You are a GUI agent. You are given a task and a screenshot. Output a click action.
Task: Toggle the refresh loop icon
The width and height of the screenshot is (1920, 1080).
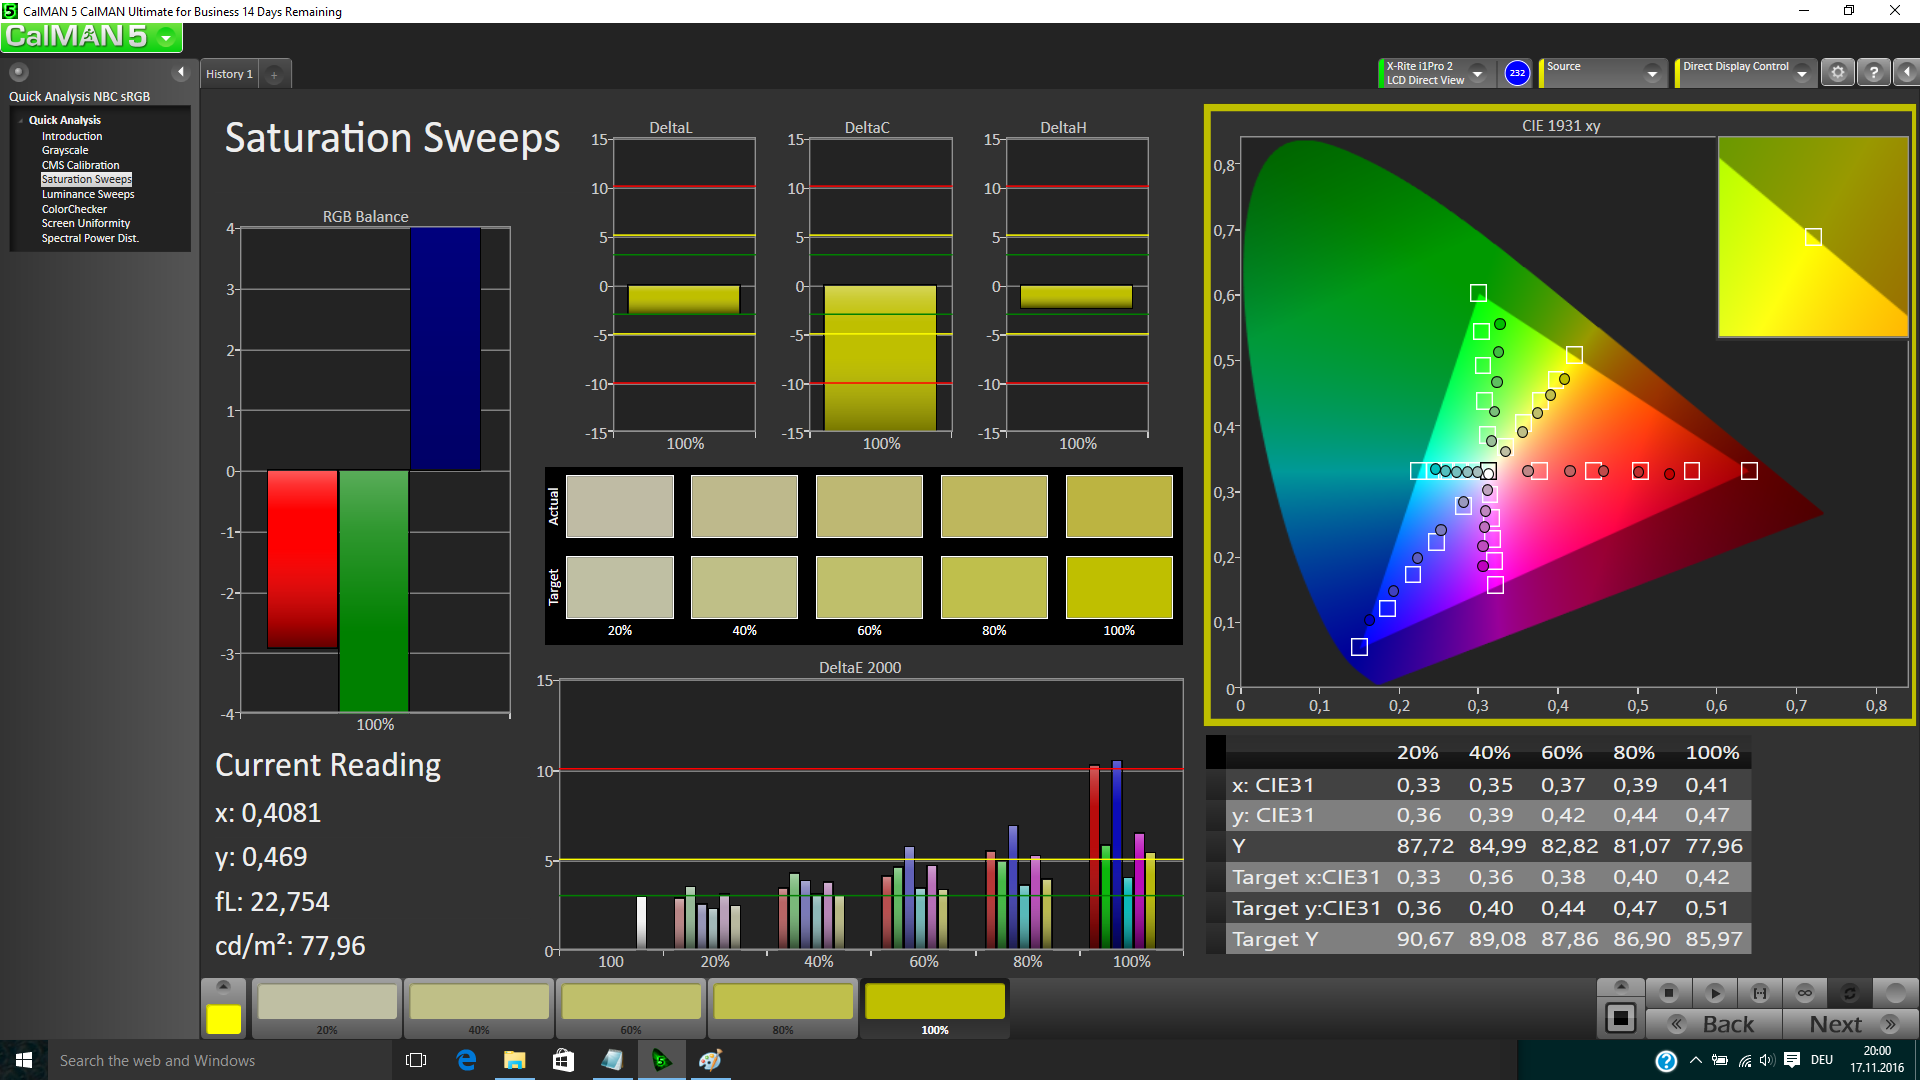point(1849,993)
